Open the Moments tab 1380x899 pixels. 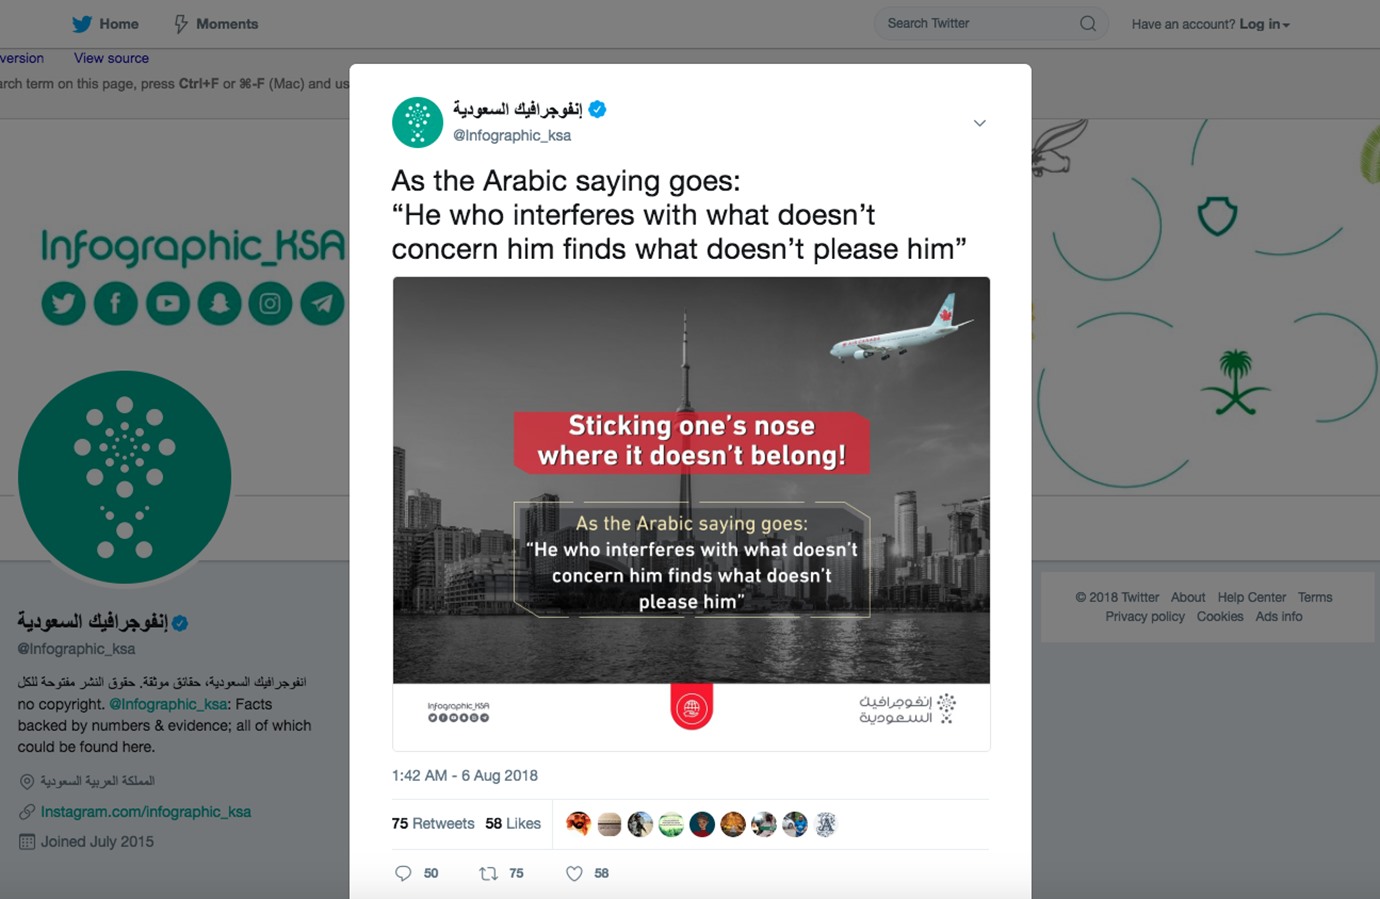point(216,24)
